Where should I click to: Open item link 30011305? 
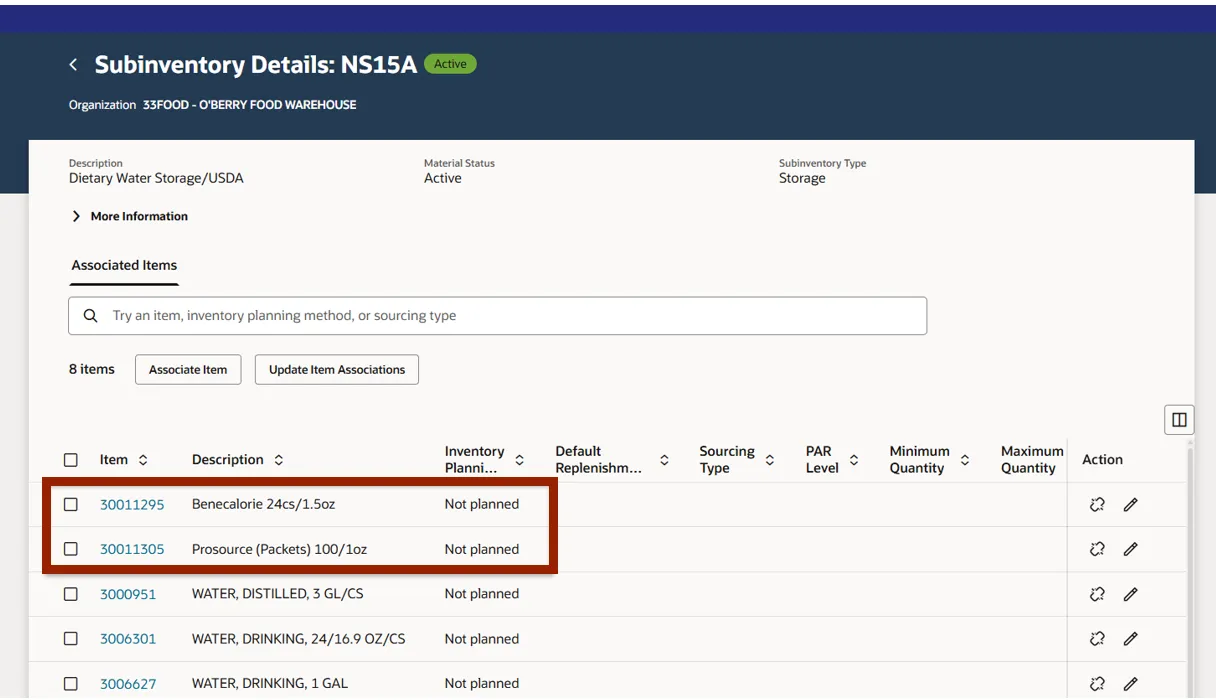[x=132, y=549]
